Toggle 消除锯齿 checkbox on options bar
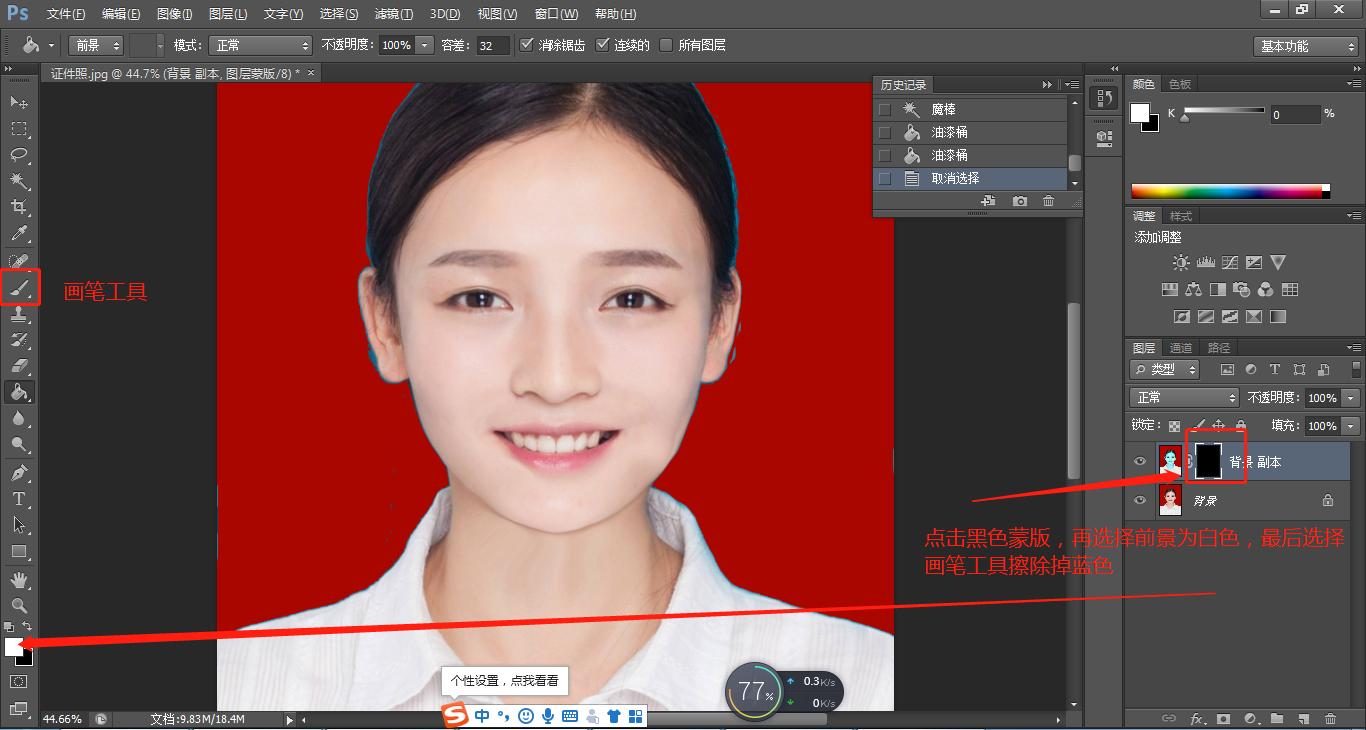1366x730 pixels. [527, 44]
